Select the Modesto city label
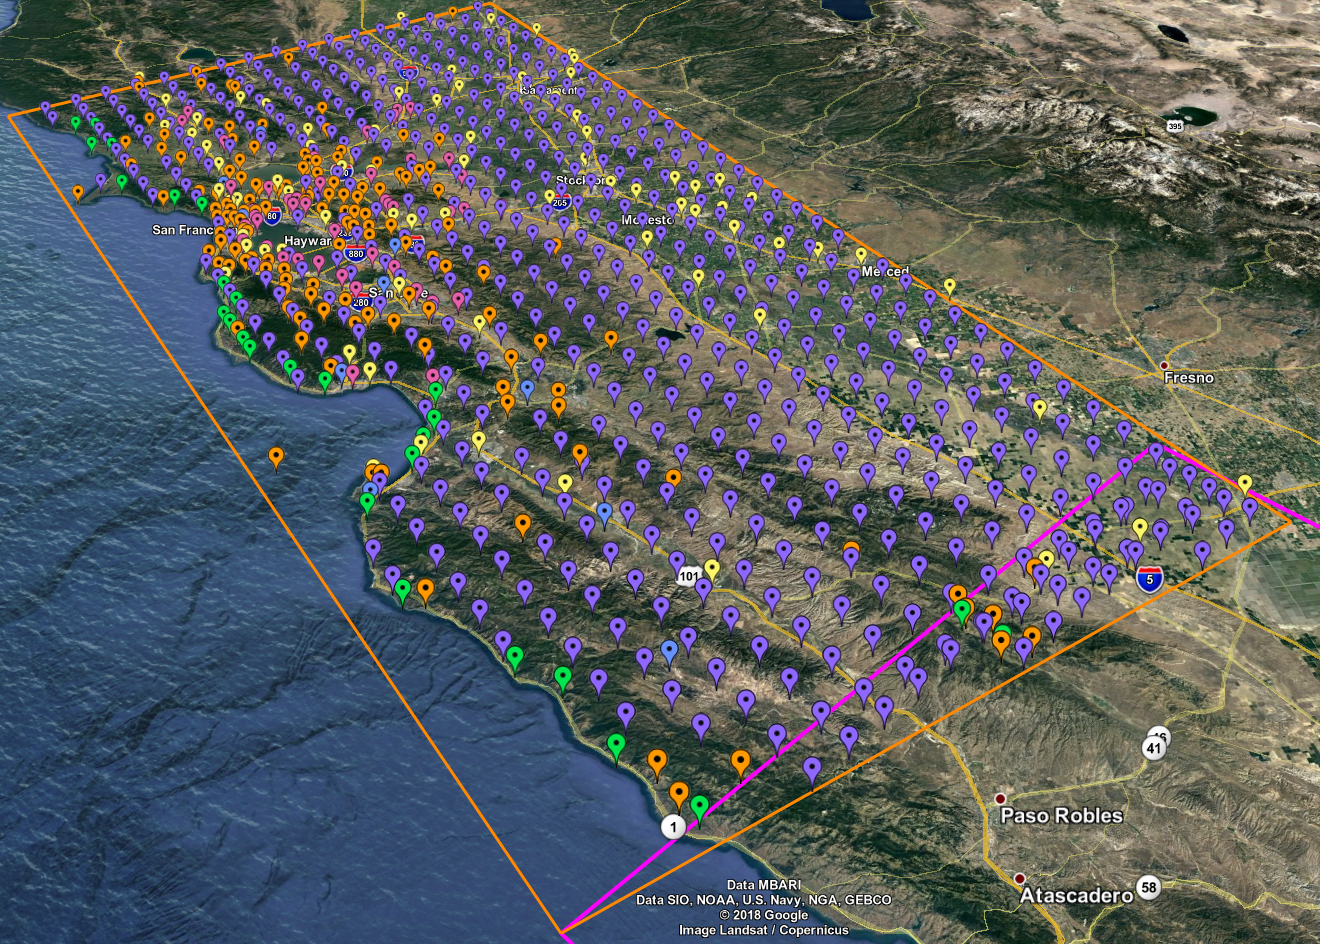This screenshot has width=1320, height=944. [x=647, y=220]
